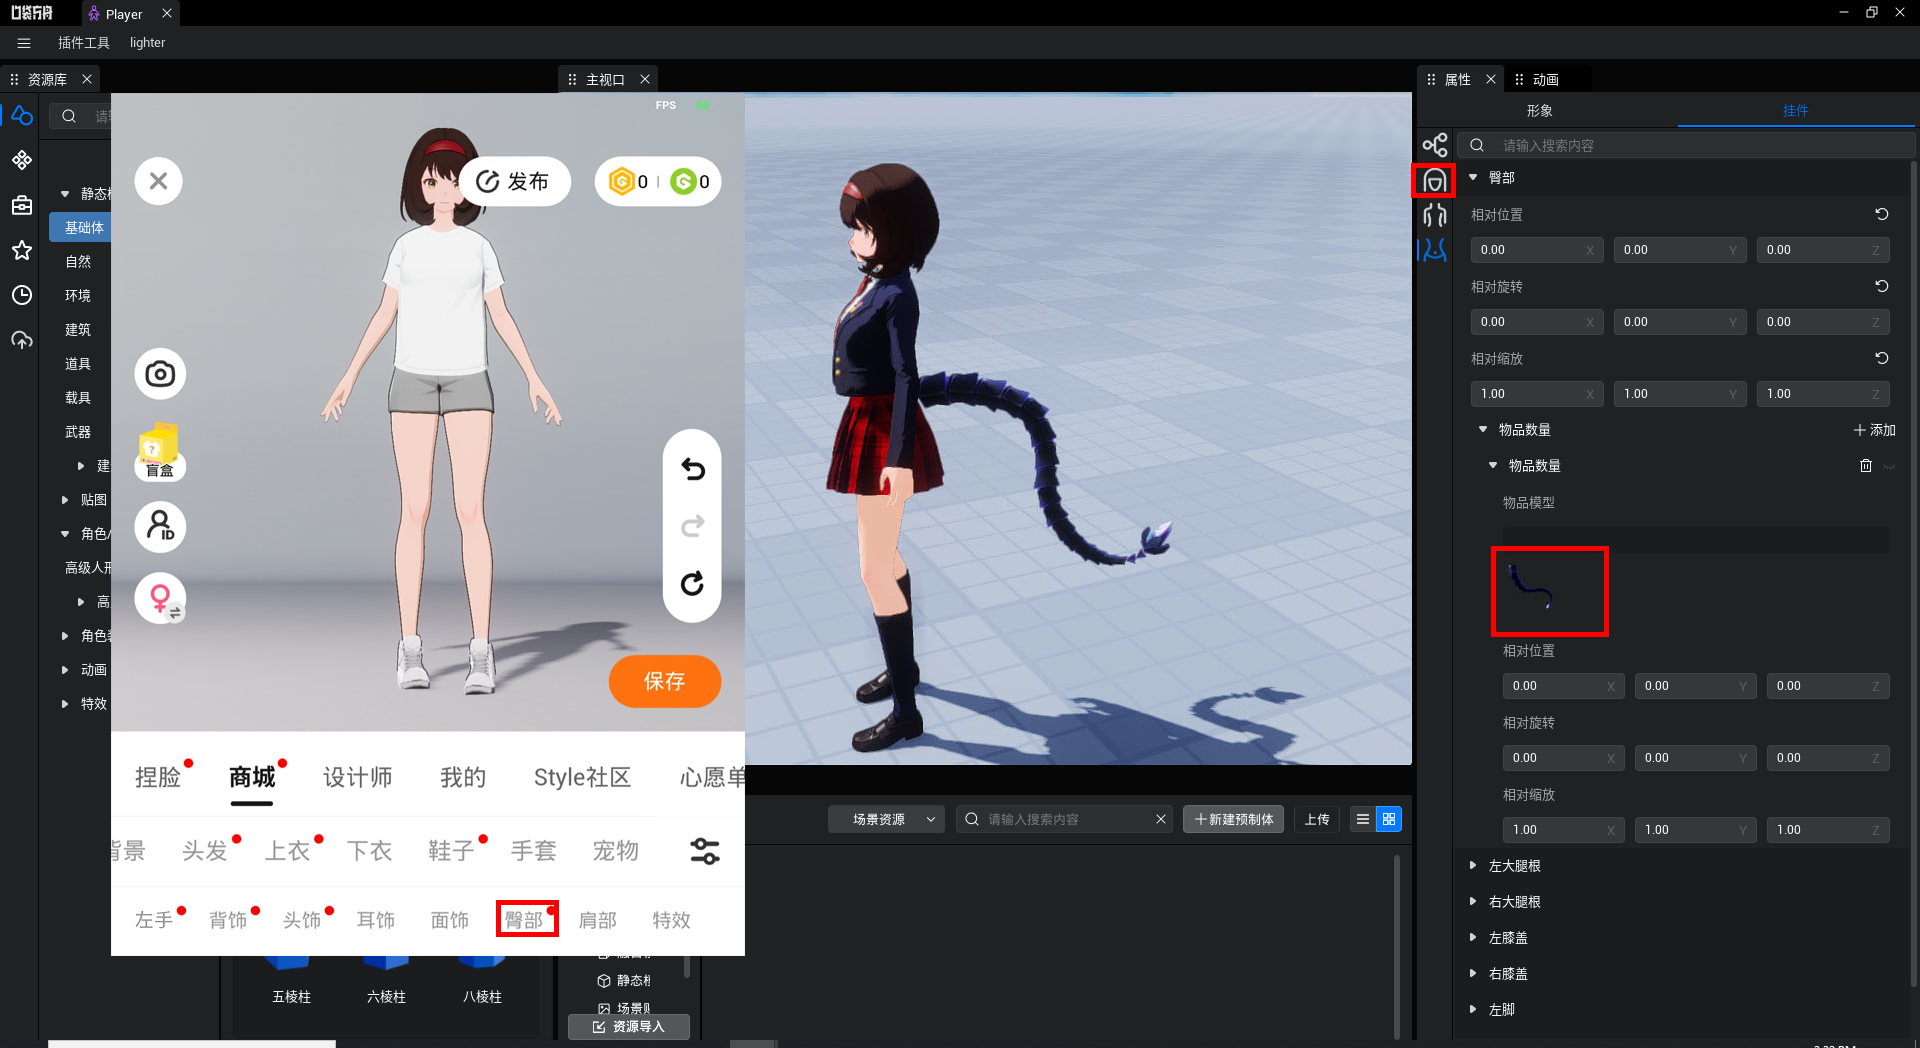Expand the 贴图 tree item
The width and height of the screenshot is (1920, 1048).
click(x=65, y=500)
